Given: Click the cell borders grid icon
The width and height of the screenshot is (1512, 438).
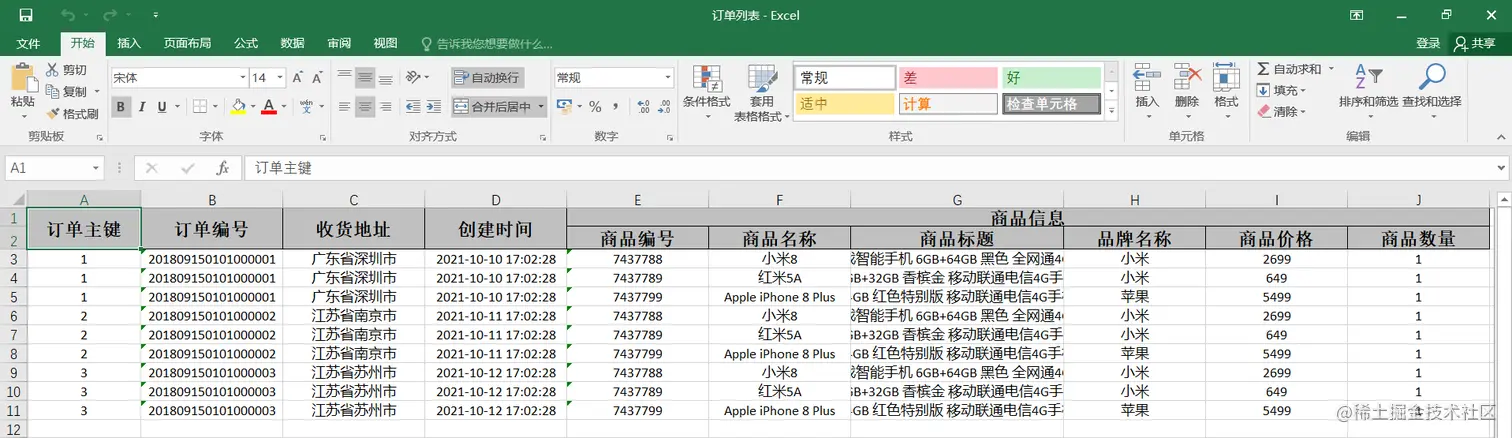Looking at the screenshot, I should [x=200, y=106].
